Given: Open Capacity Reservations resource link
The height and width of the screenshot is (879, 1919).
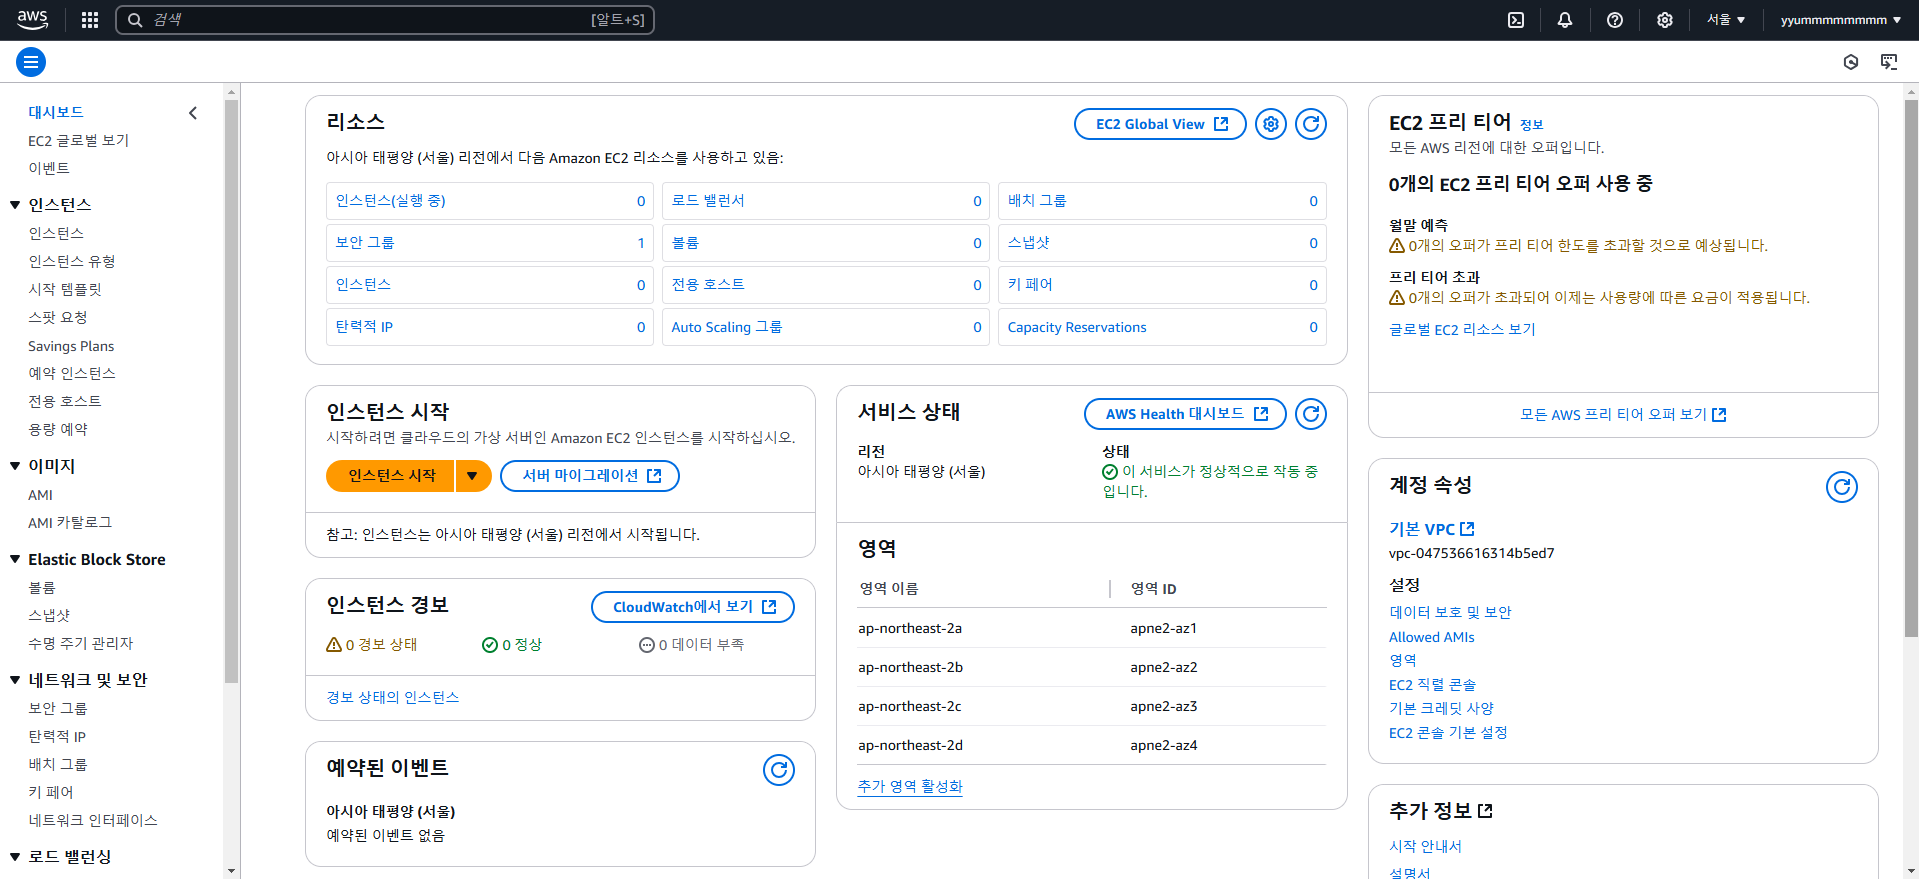Looking at the screenshot, I should [x=1077, y=327].
